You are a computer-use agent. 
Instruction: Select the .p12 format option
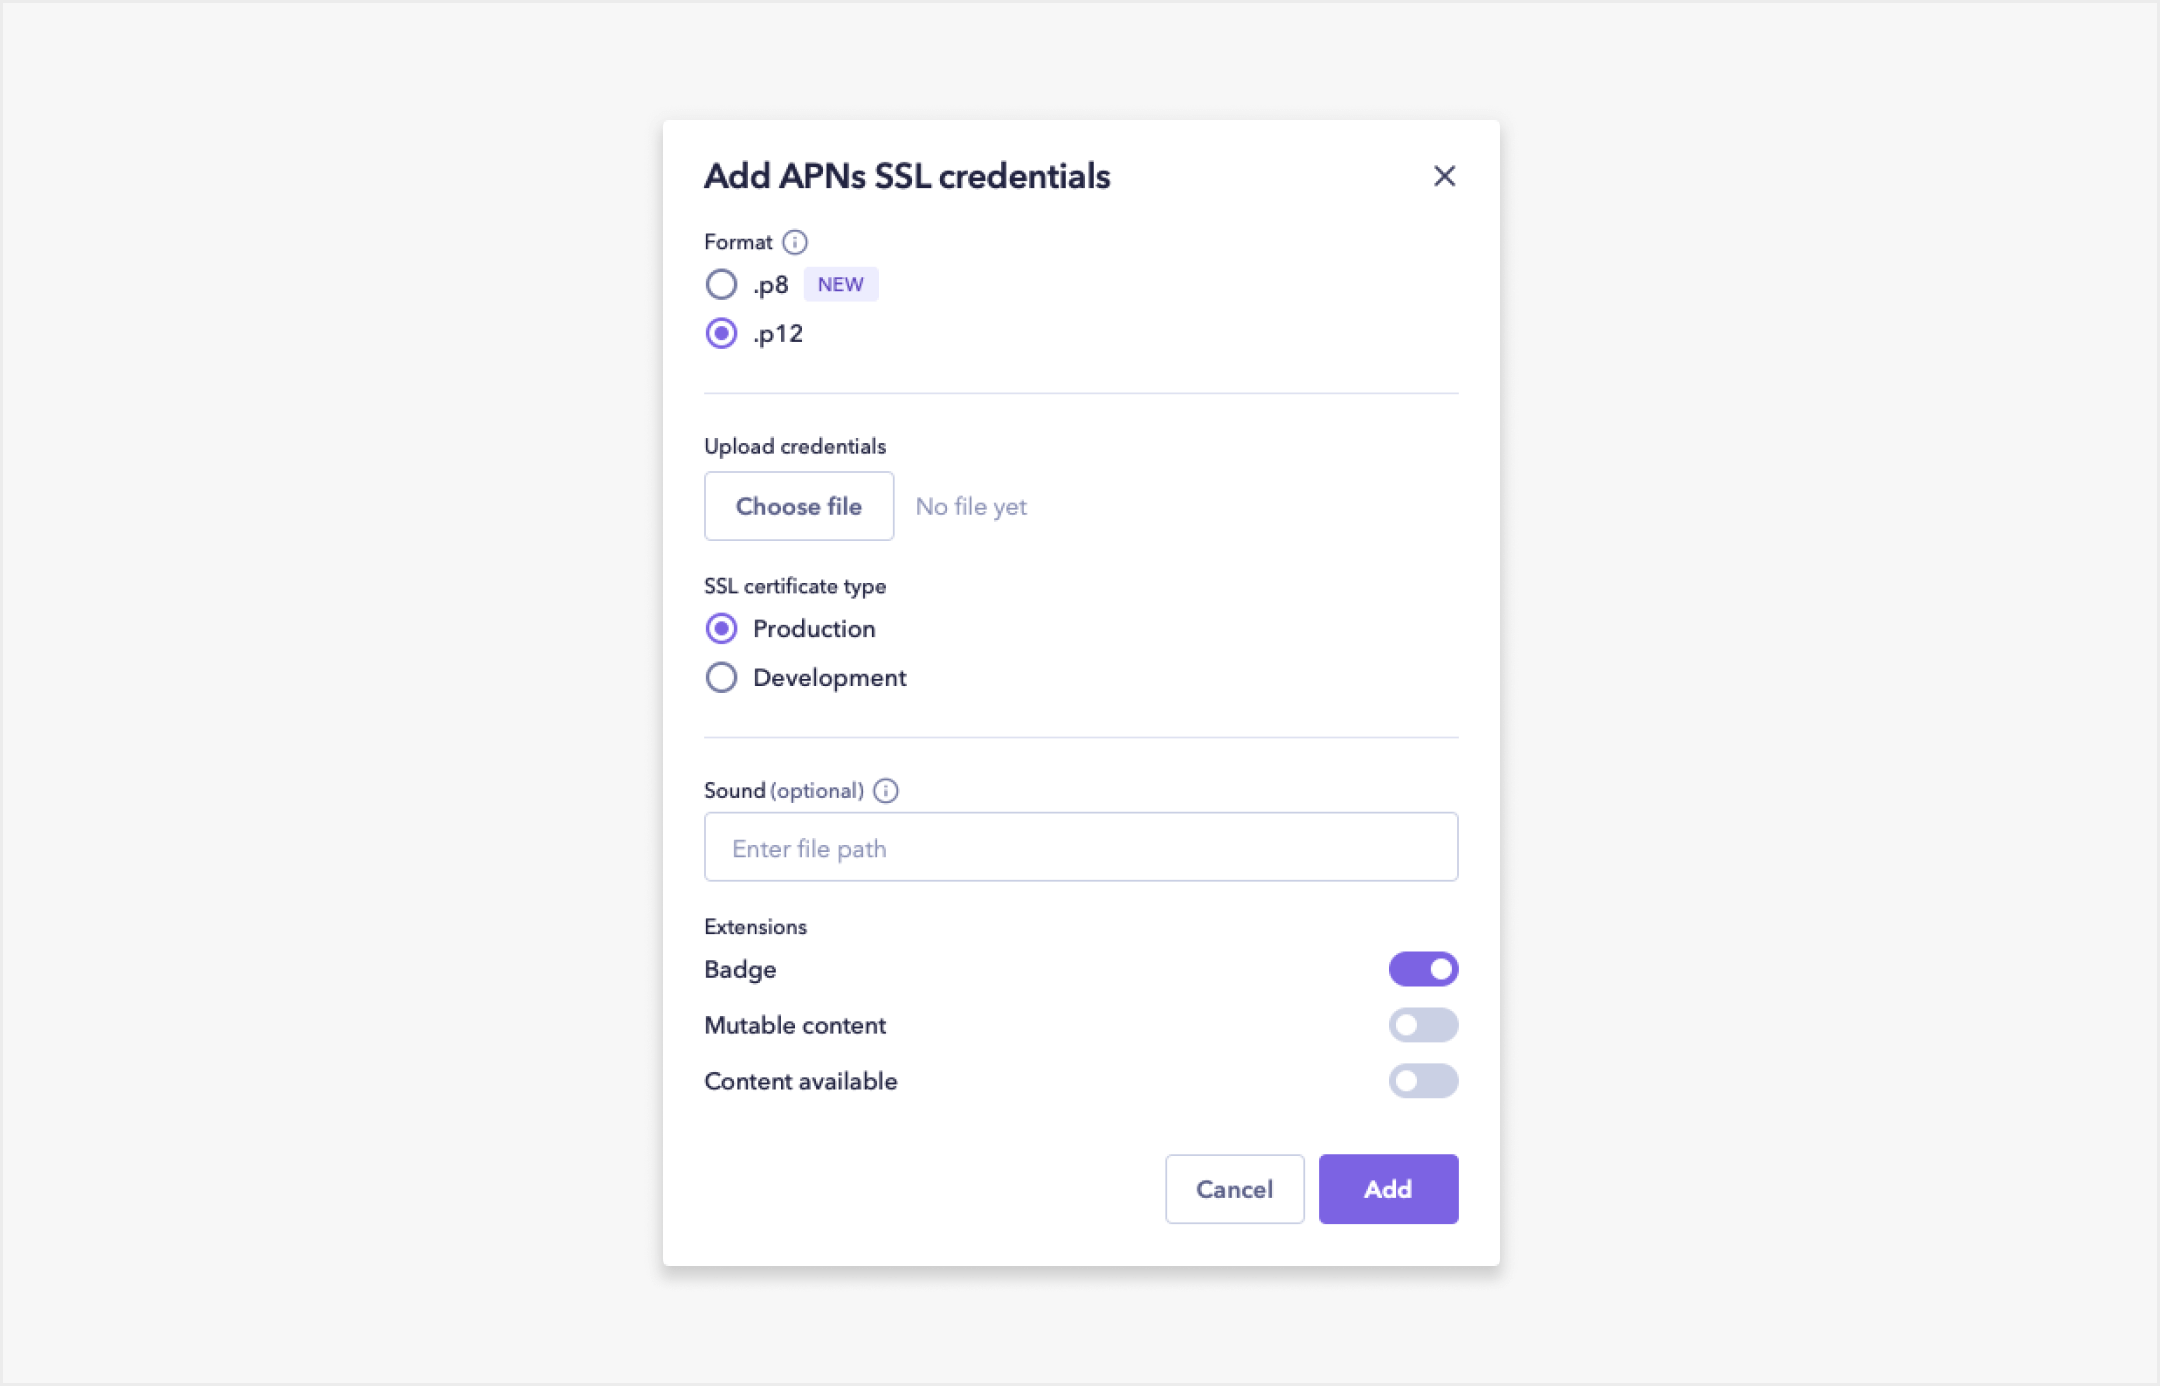tap(721, 333)
